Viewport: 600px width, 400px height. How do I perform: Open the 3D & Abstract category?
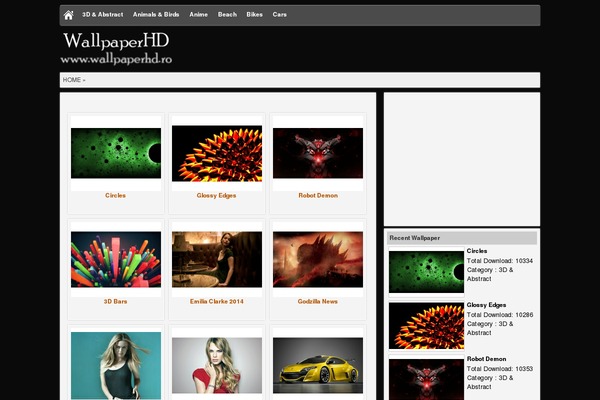point(103,15)
